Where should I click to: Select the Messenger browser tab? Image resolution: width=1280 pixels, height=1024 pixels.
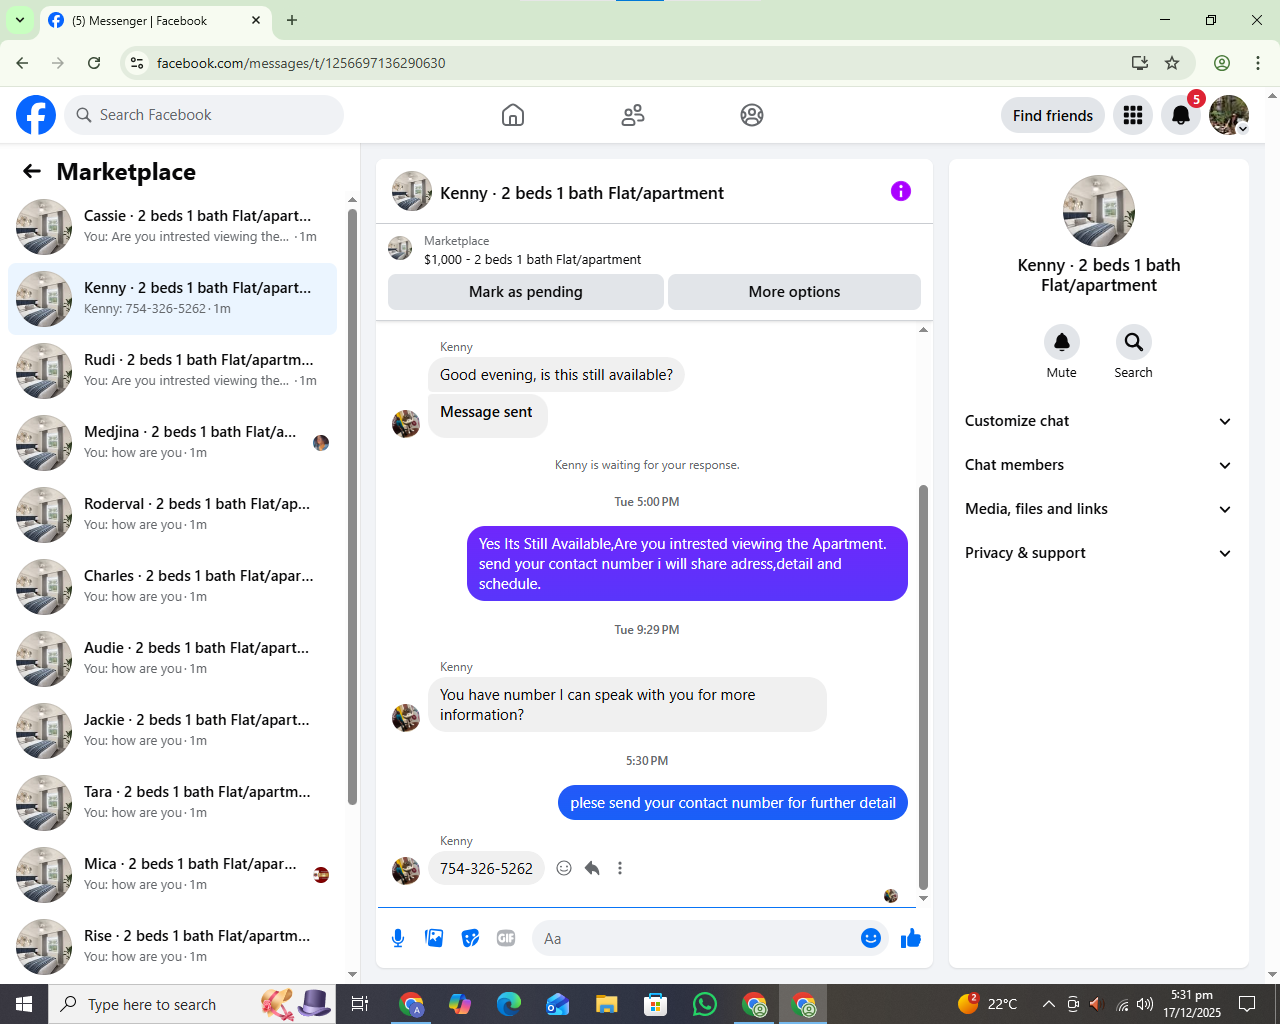(155, 20)
